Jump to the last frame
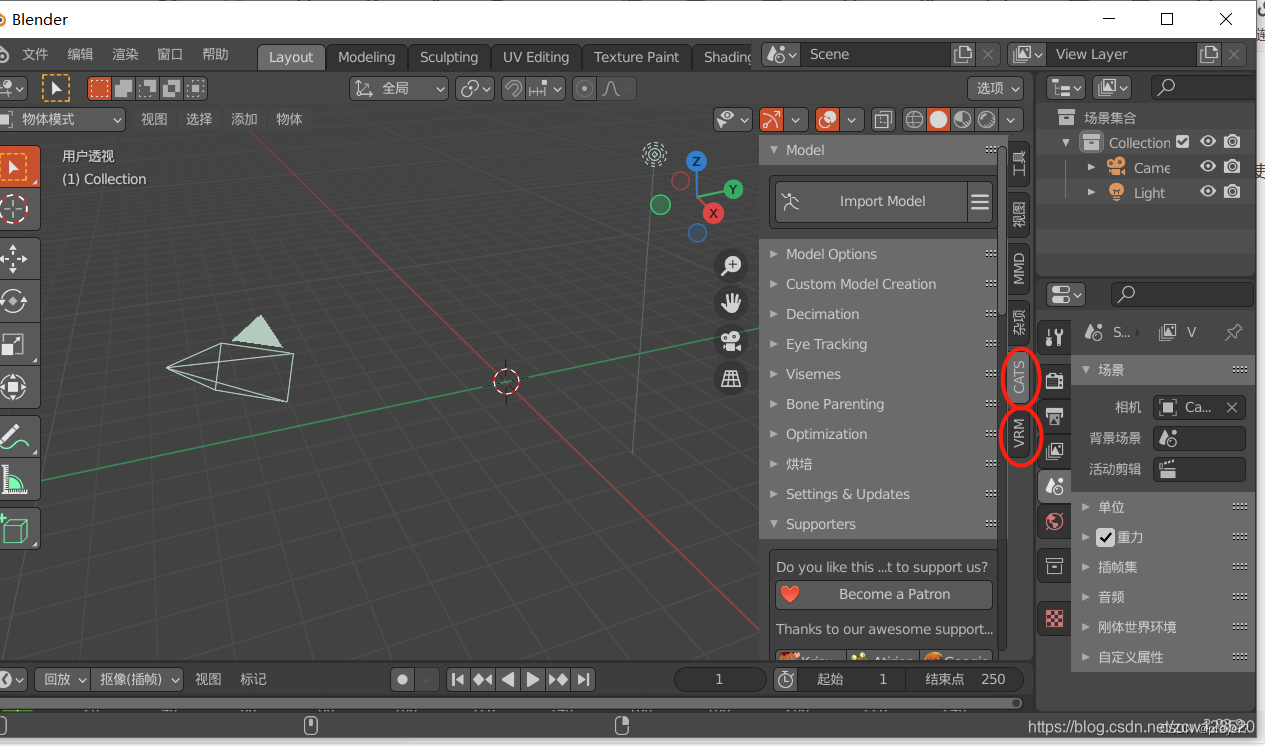The height and width of the screenshot is (746, 1265). [x=584, y=680]
